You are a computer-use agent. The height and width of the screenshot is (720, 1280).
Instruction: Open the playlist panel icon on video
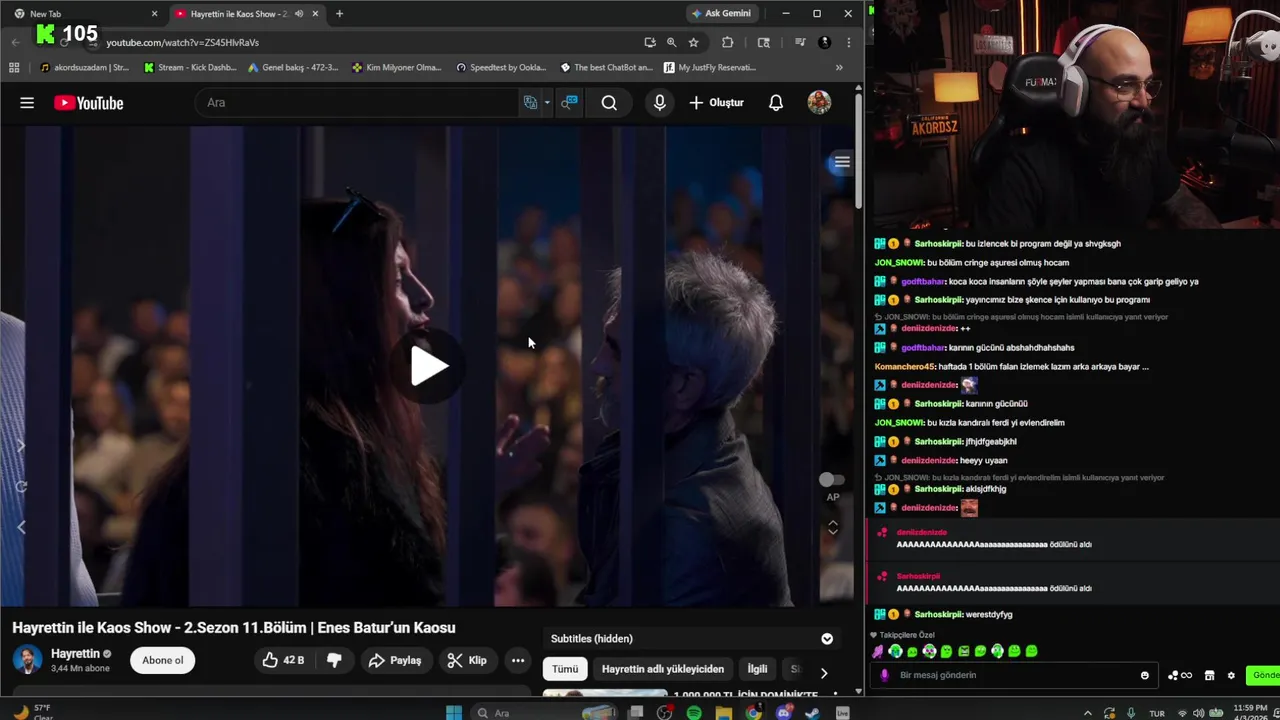pos(842,162)
